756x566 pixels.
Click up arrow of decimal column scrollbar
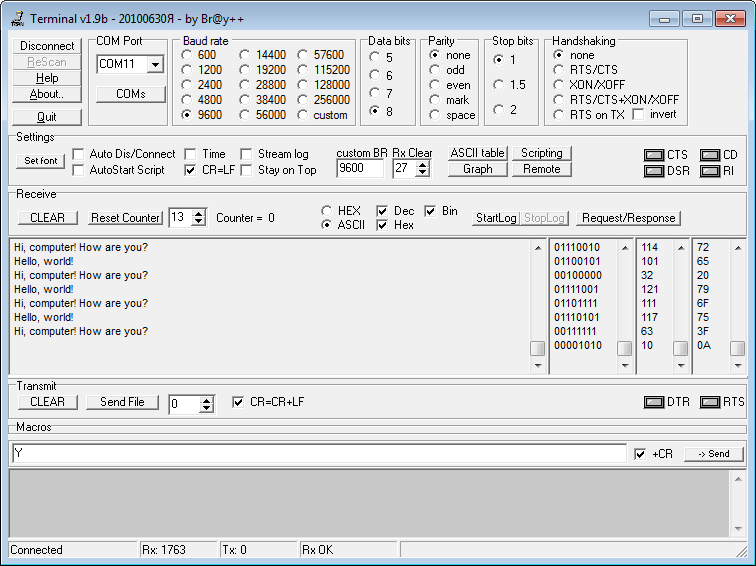tap(681, 248)
